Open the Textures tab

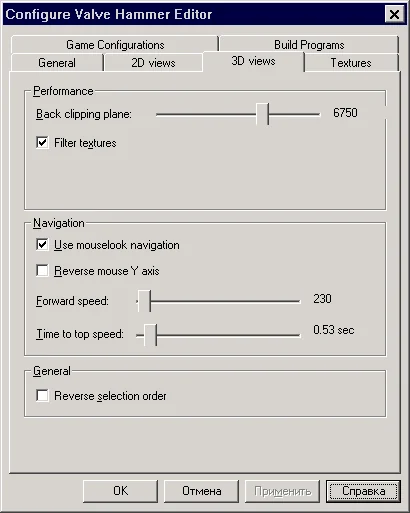[351, 63]
